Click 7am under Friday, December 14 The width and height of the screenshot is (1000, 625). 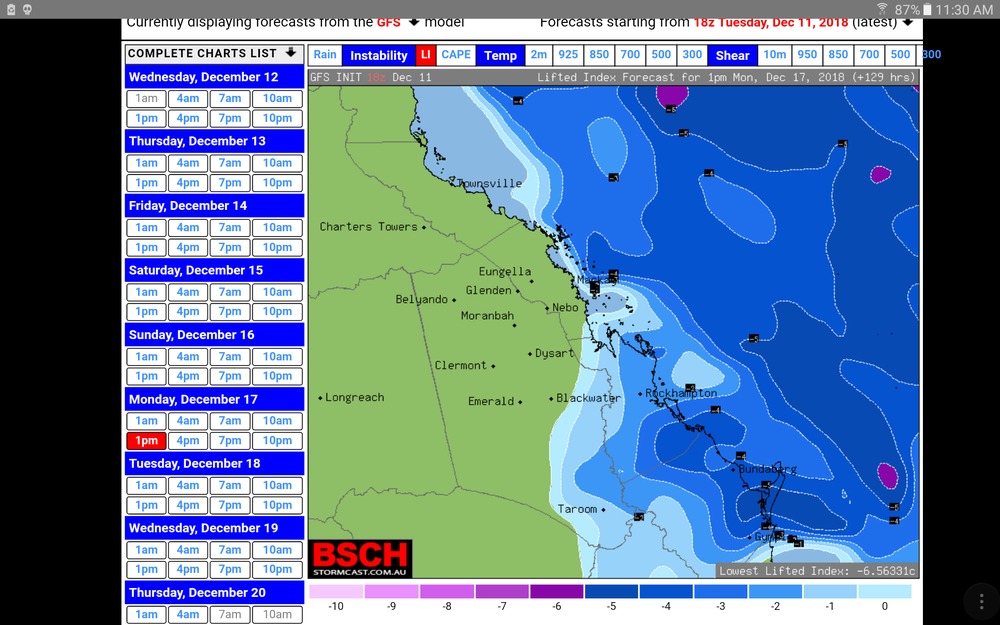tap(230, 227)
